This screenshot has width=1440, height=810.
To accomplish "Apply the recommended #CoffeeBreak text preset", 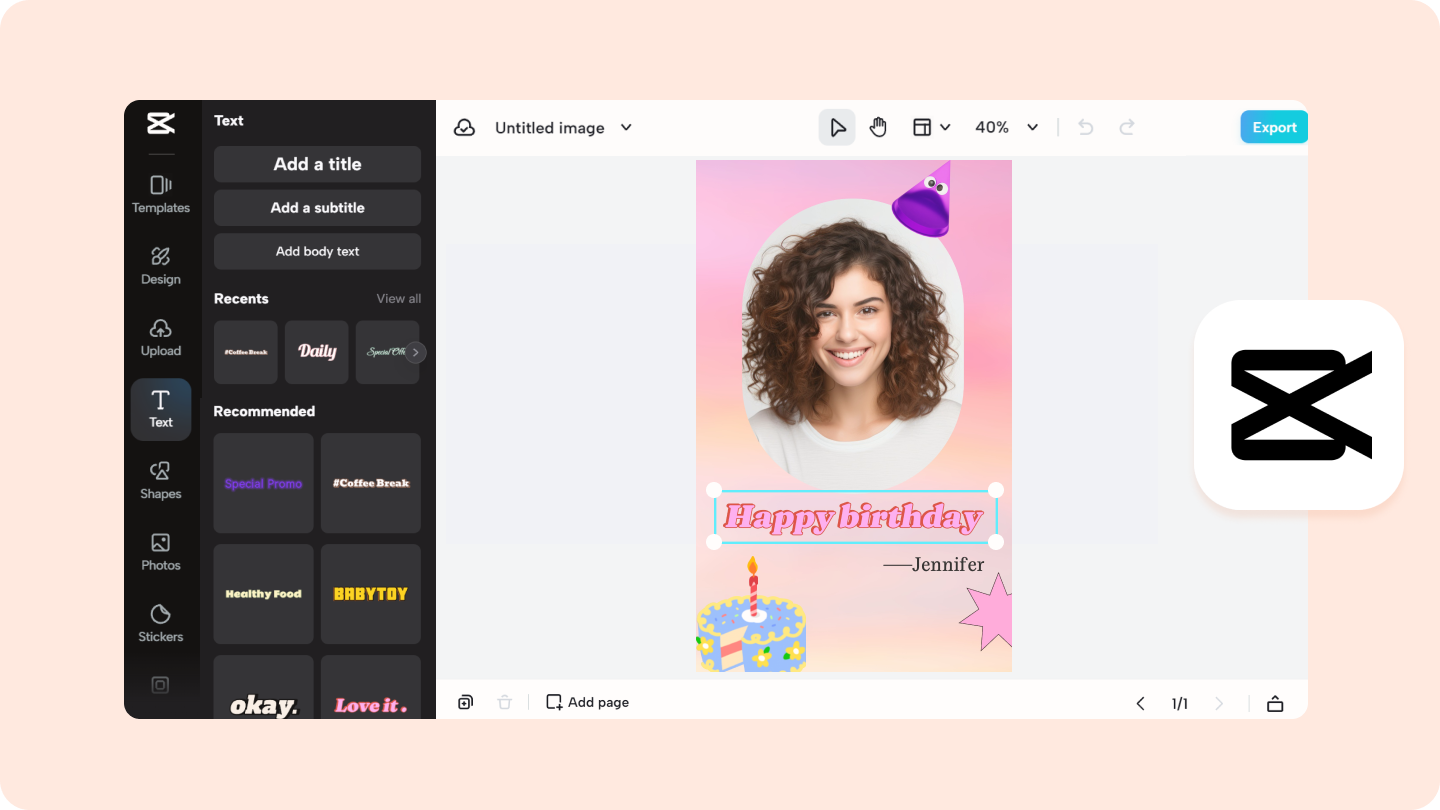I will pyautogui.click(x=371, y=483).
